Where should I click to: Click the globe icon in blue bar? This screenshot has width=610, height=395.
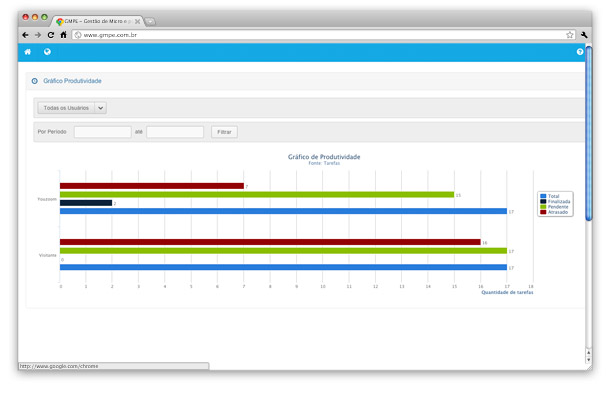pos(47,52)
